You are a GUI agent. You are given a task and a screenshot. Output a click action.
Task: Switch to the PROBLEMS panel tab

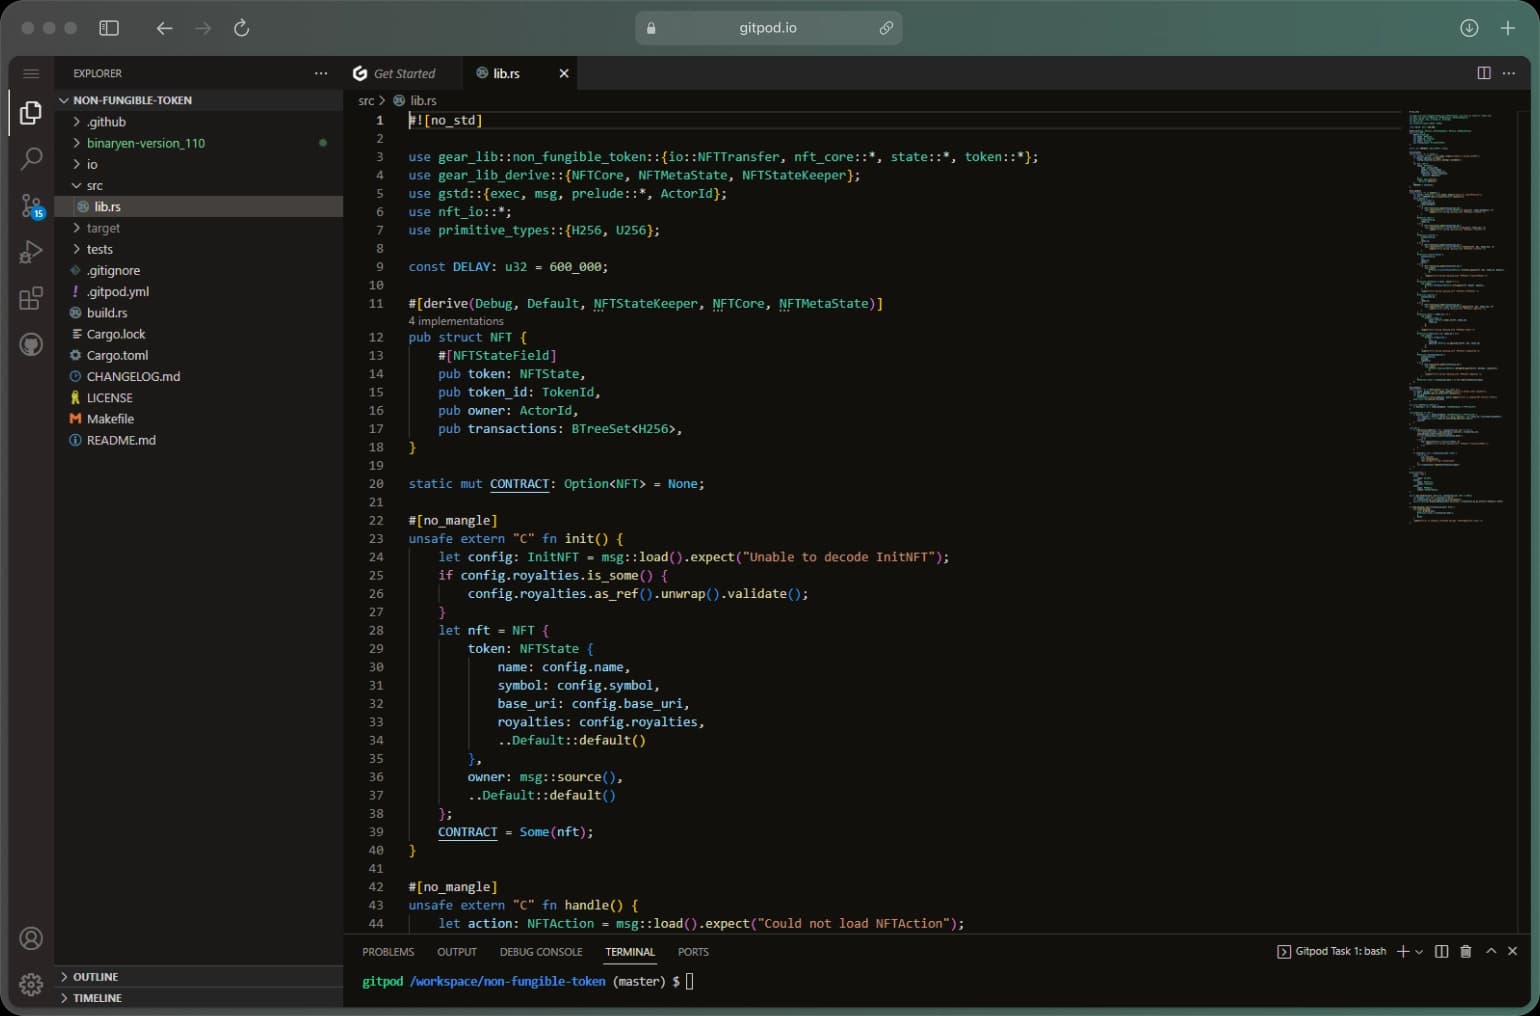coord(388,952)
